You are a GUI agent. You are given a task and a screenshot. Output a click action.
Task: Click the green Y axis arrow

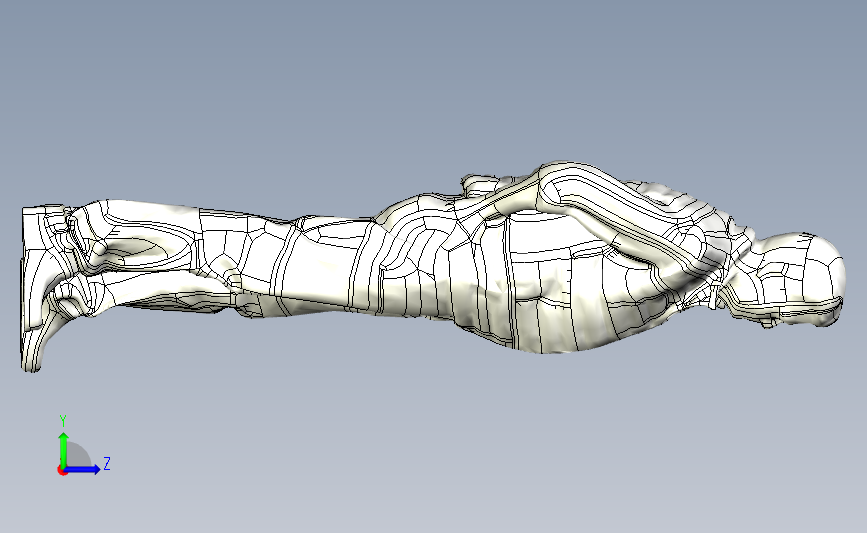[x=64, y=450]
